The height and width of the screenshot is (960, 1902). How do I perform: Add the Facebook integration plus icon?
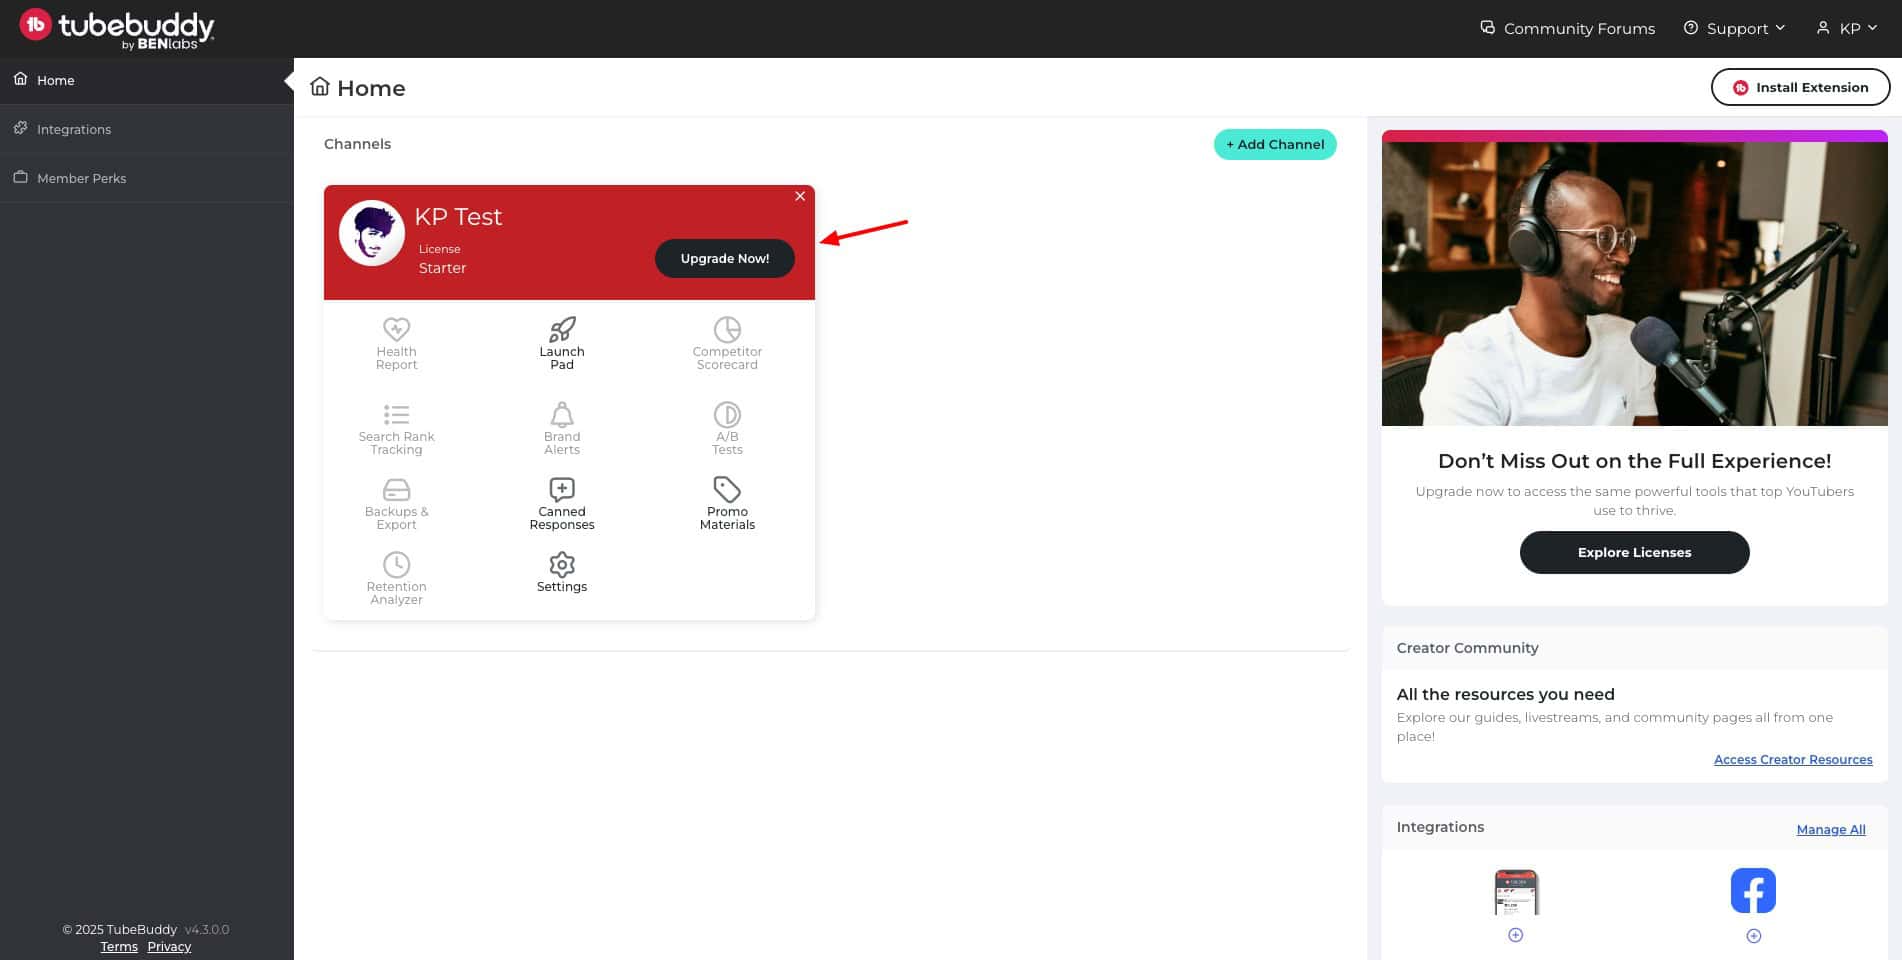(1753, 936)
